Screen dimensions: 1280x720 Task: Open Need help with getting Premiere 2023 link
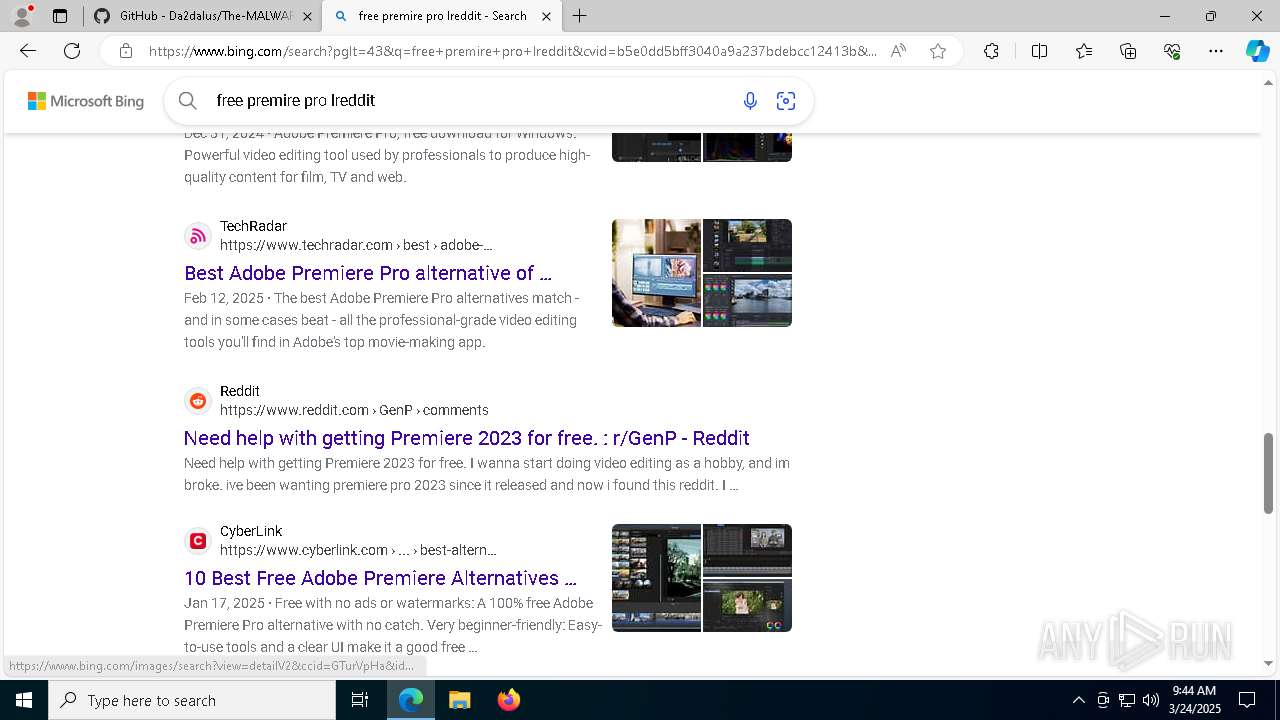466,438
